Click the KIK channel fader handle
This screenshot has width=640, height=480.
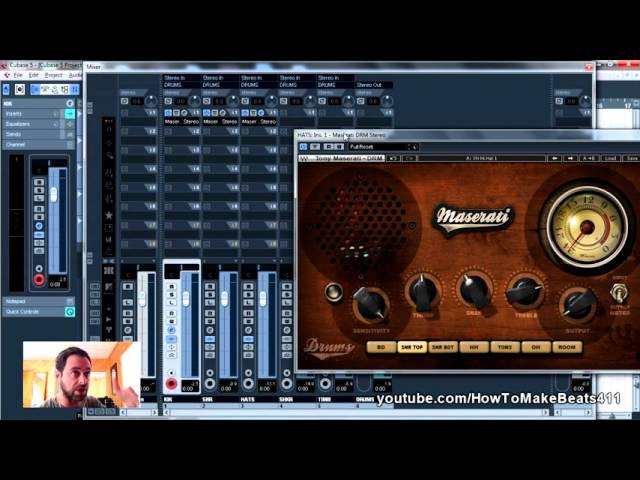coord(186,298)
